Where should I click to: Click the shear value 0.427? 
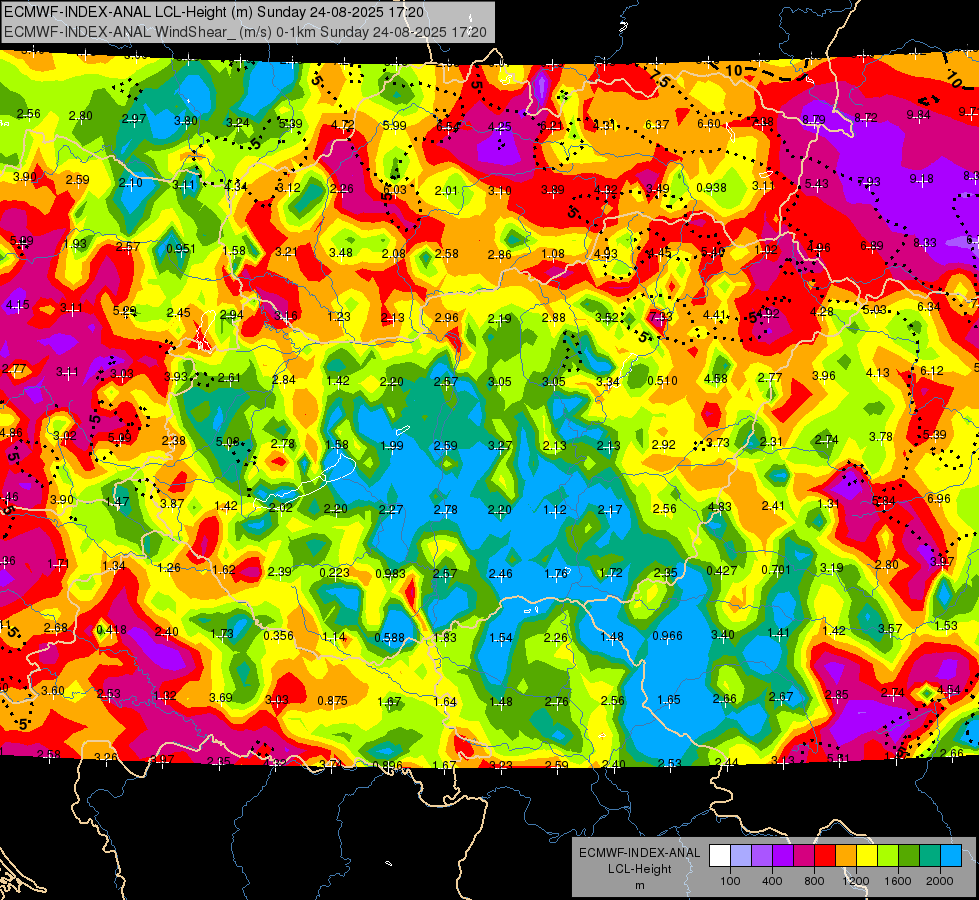tap(721, 570)
